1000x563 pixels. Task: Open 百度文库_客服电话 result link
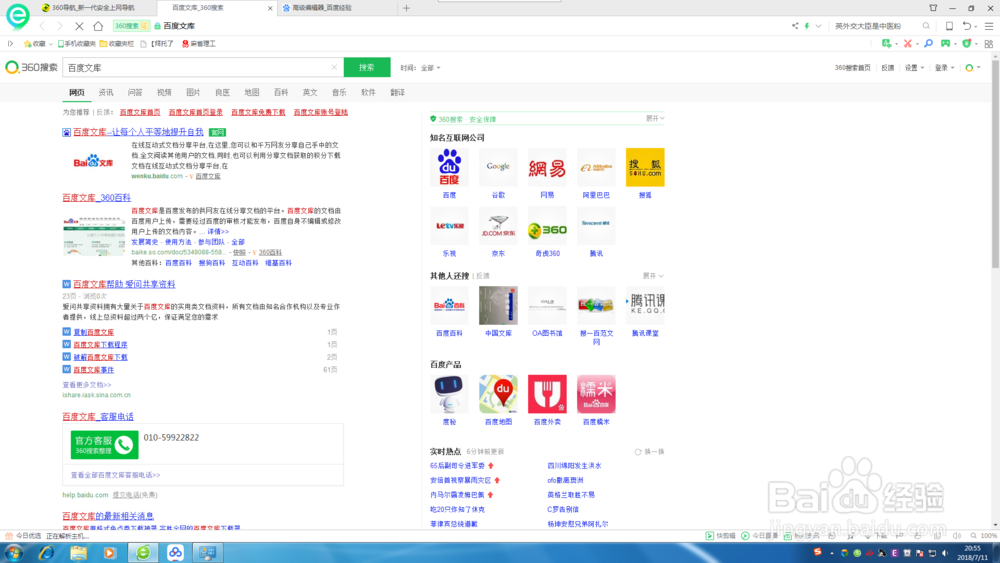tap(98, 416)
